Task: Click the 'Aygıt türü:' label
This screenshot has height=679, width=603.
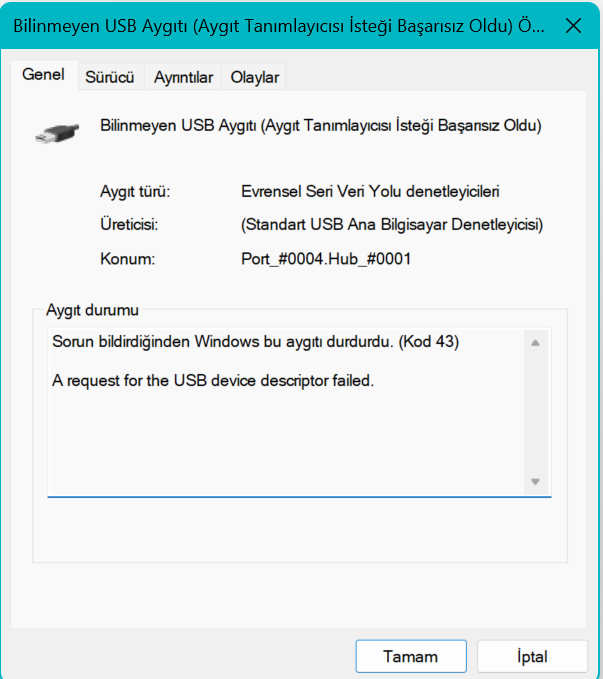Action: 135,191
